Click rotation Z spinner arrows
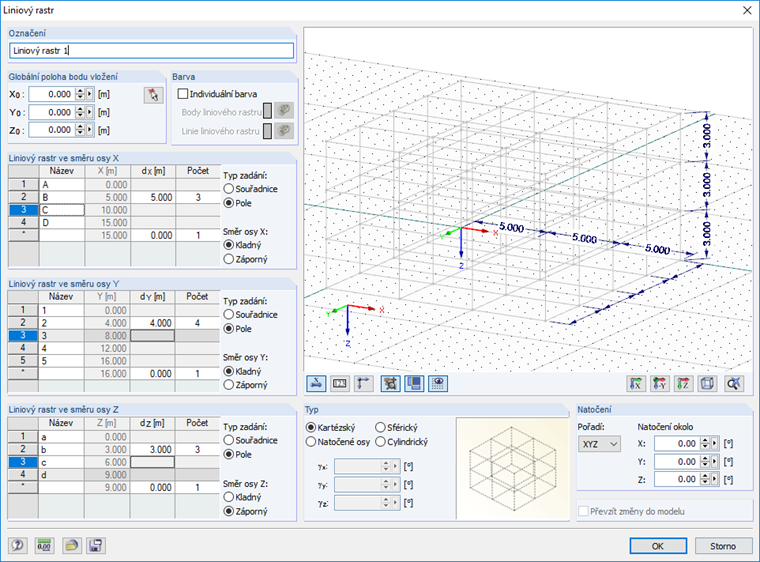Viewport: 760px width, 562px height. [705, 479]
